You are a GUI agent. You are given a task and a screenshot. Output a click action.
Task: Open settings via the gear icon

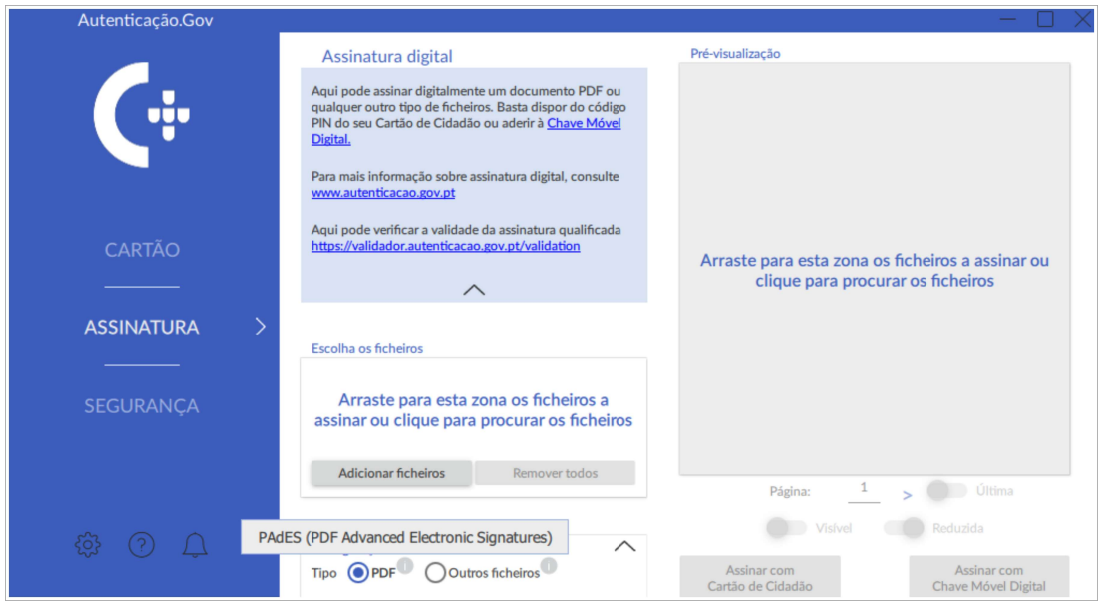click(x=88, y=545)
